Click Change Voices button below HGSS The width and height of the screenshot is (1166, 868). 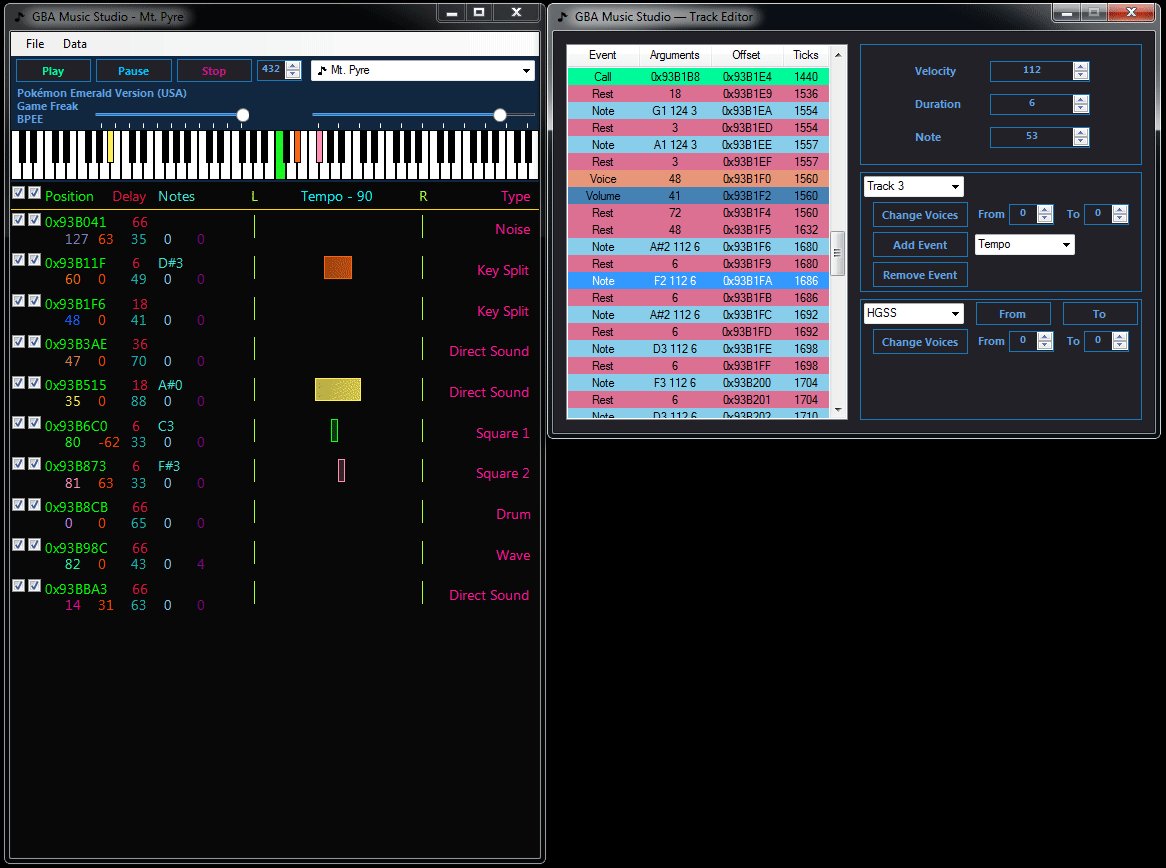(x=920, y=342)
